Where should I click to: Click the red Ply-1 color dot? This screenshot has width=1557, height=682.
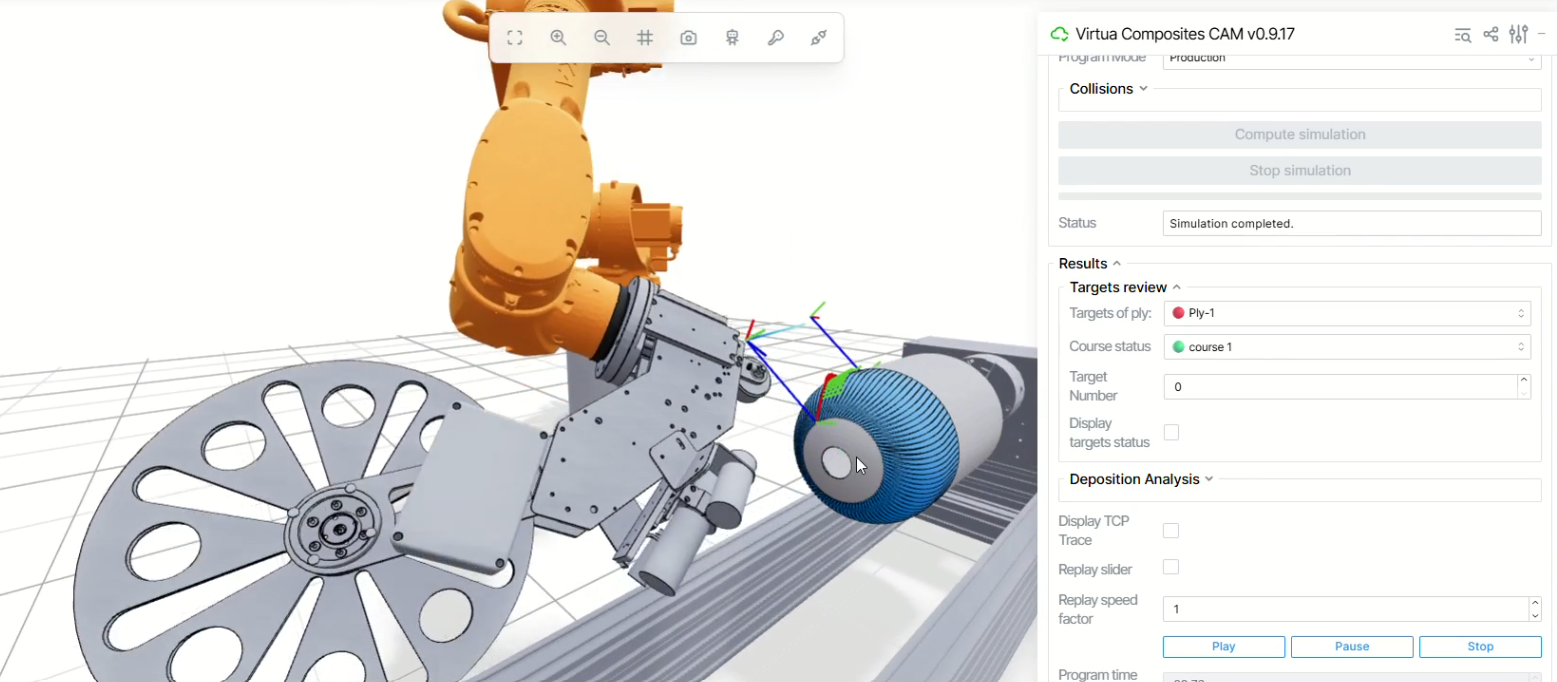(x=1178, y=313)
